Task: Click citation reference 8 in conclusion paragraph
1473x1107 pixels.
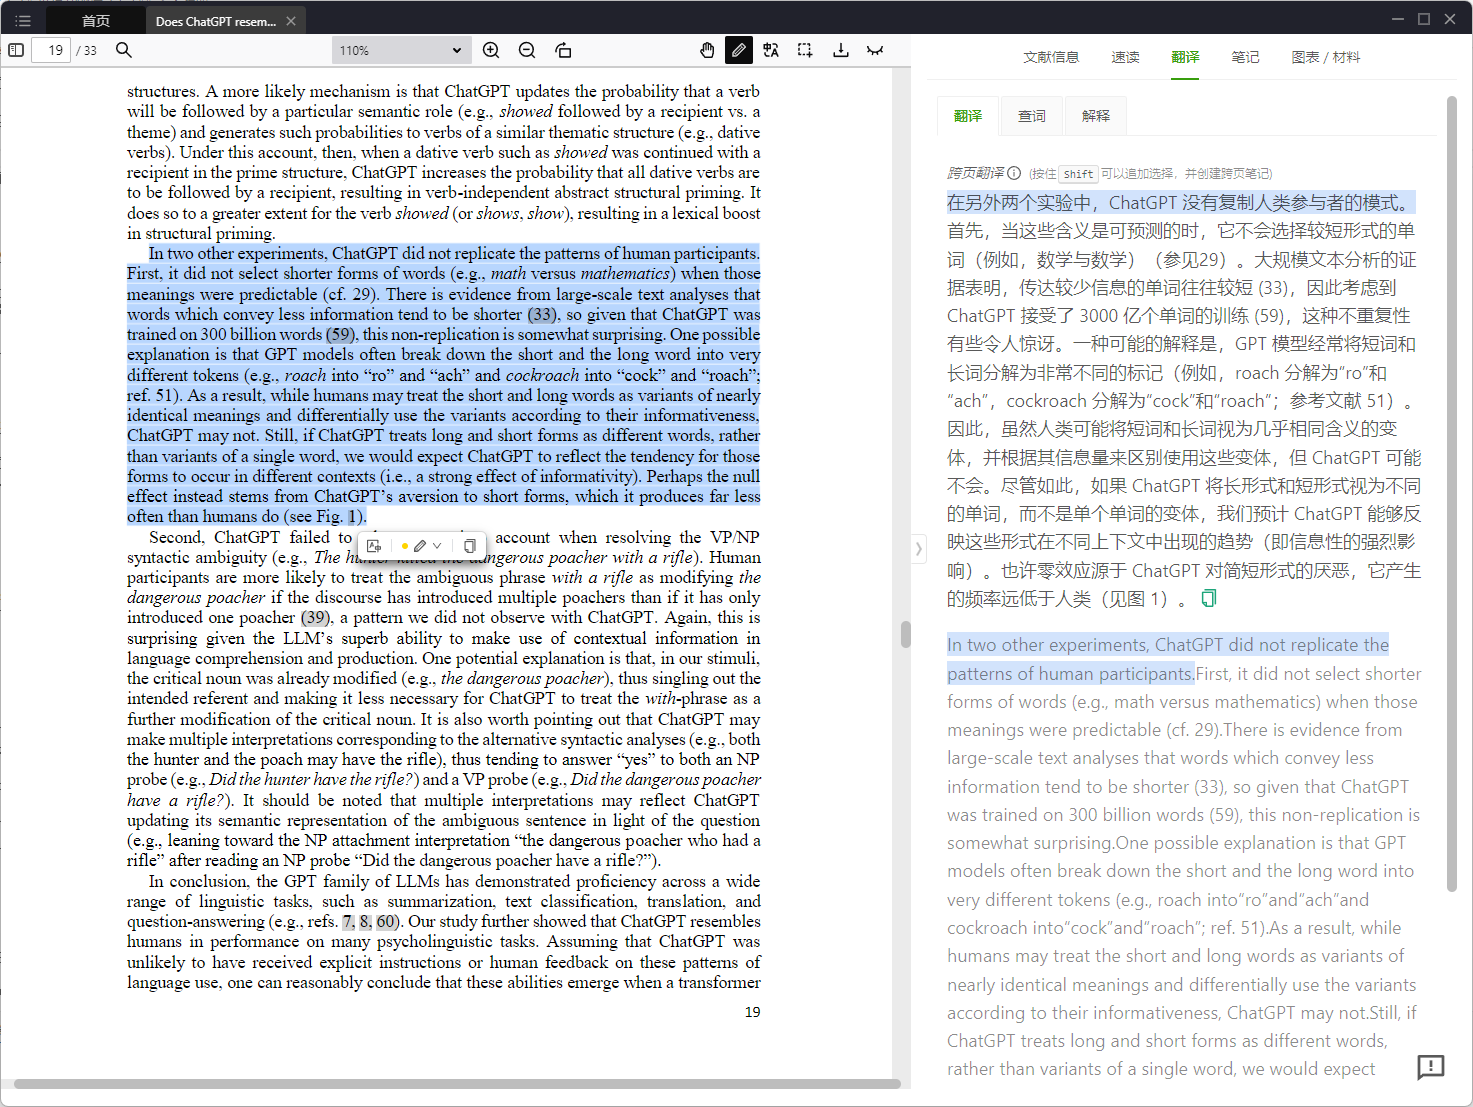Action: click(x=364, y=921)
